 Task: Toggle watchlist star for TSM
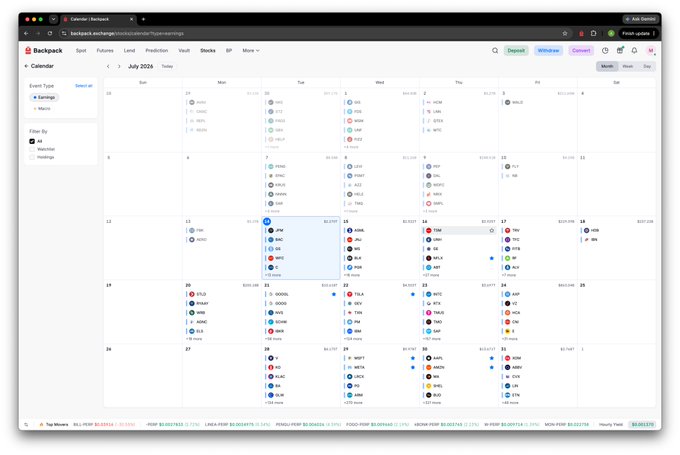click(x=492, y=230)
